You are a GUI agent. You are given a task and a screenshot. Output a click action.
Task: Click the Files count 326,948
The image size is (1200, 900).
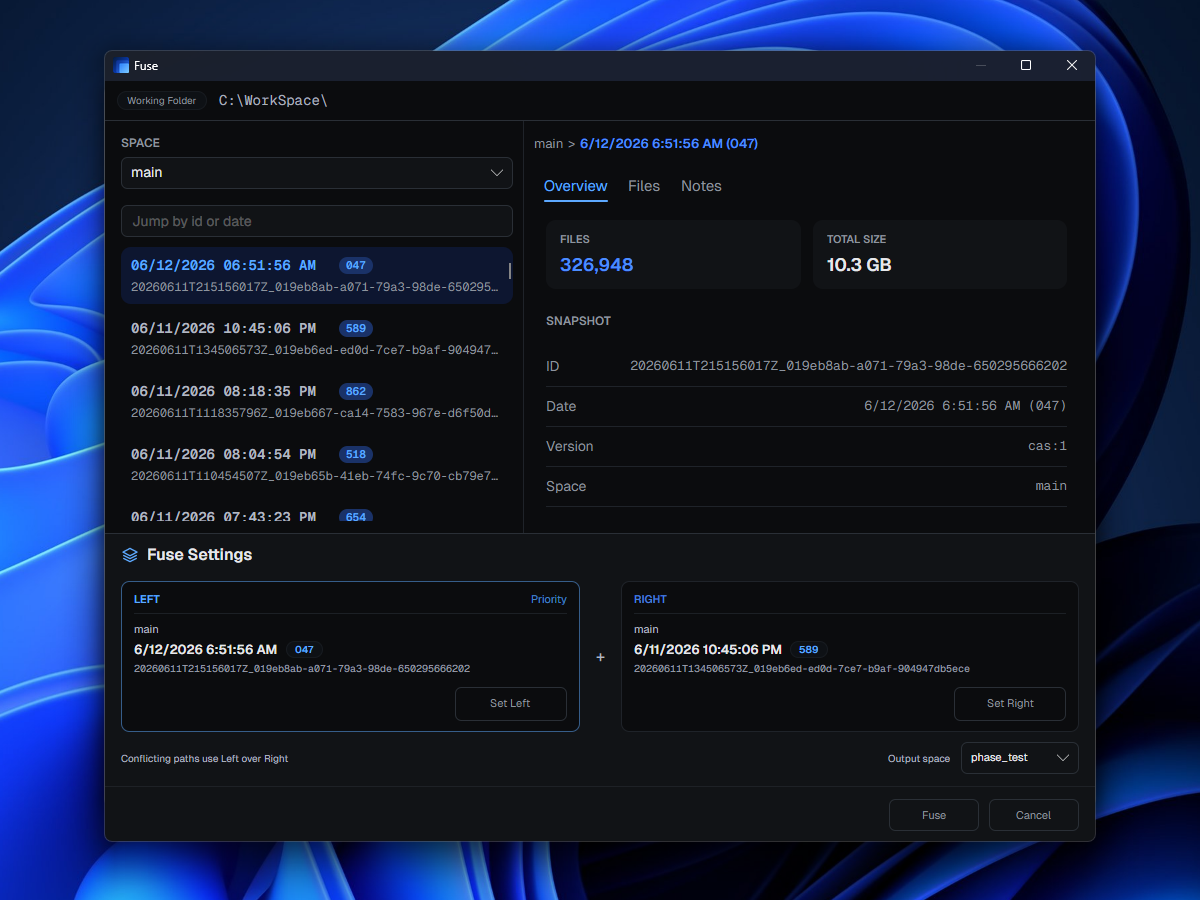pyautogui.click(x=596, y=265)
